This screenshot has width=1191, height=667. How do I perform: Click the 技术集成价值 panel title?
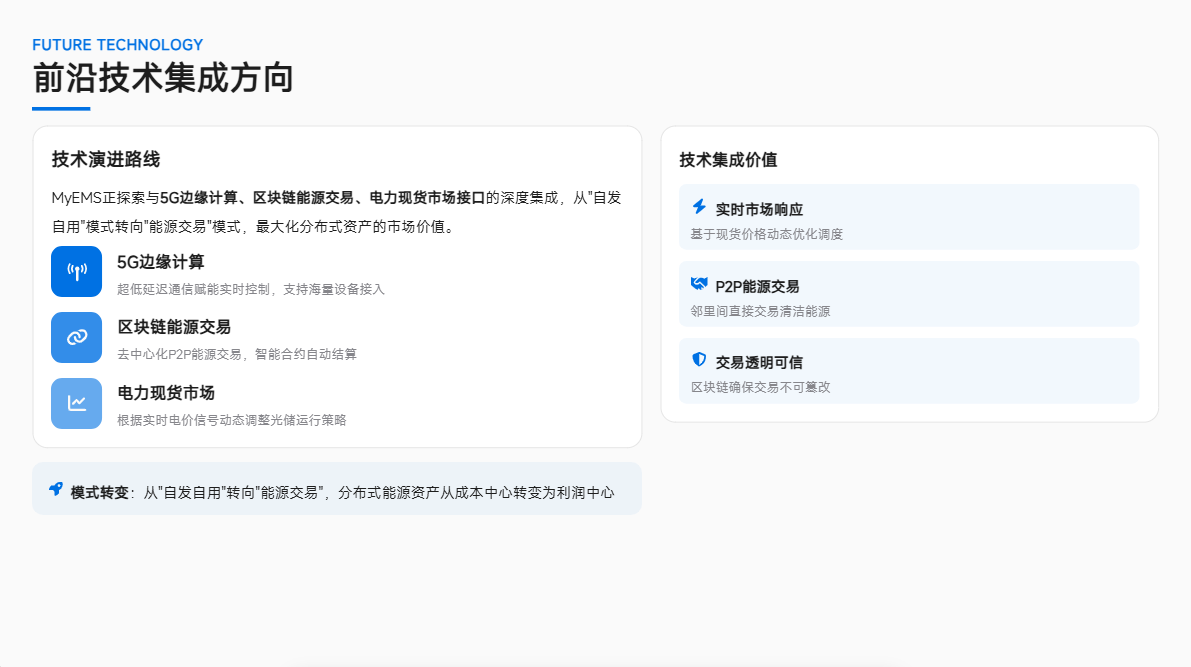tap(728, 160)
